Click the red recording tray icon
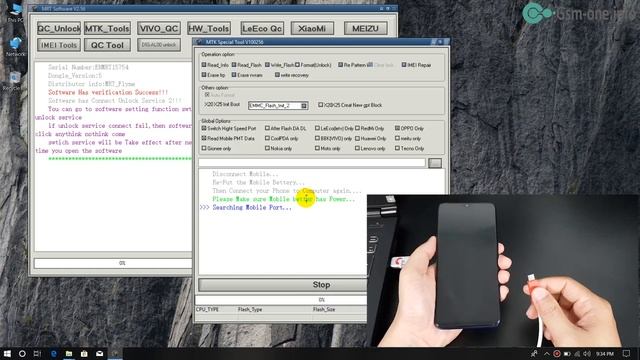Image resolution: width=640 pixels, height=360 pixels. point(556,353)
